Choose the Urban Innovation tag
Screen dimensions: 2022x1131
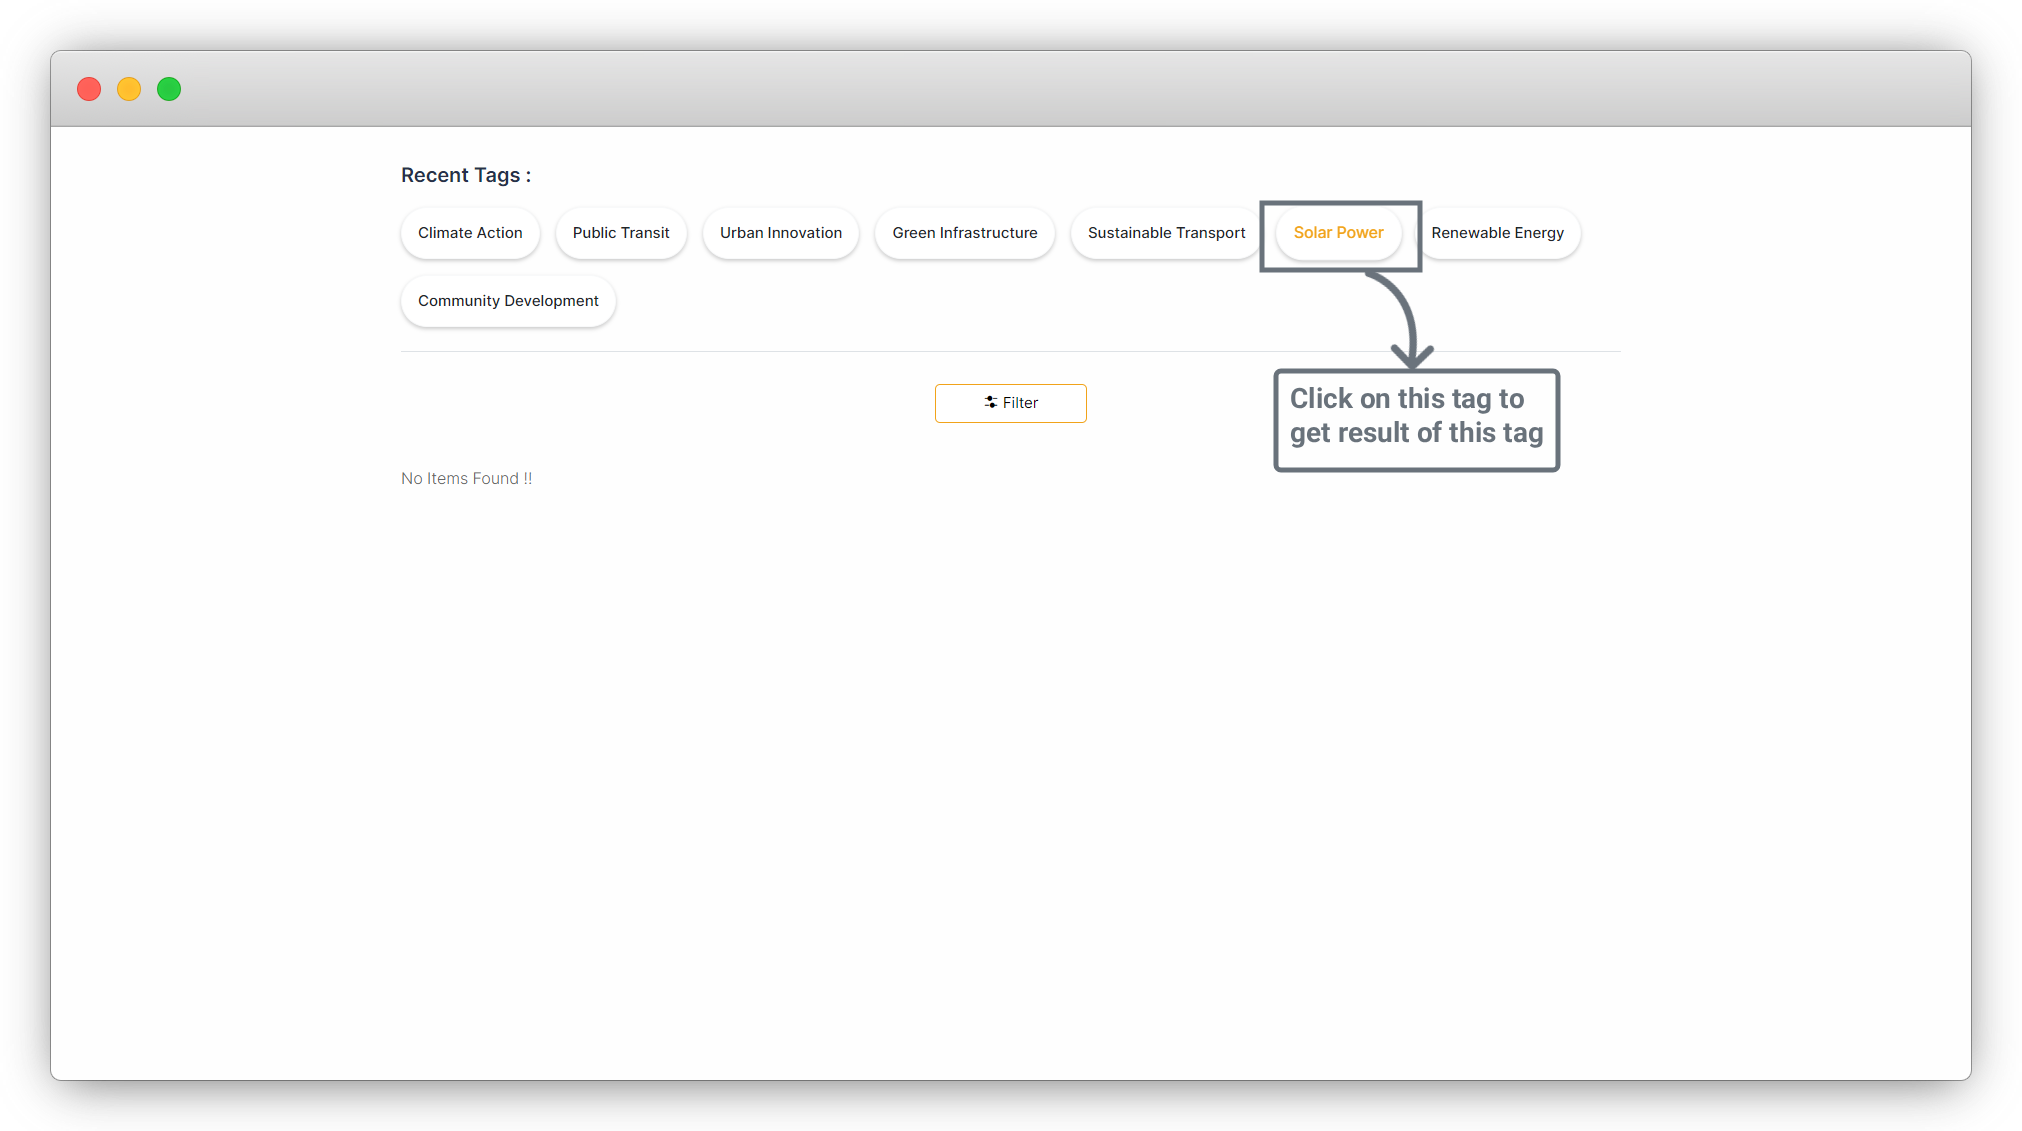point(780,233)
